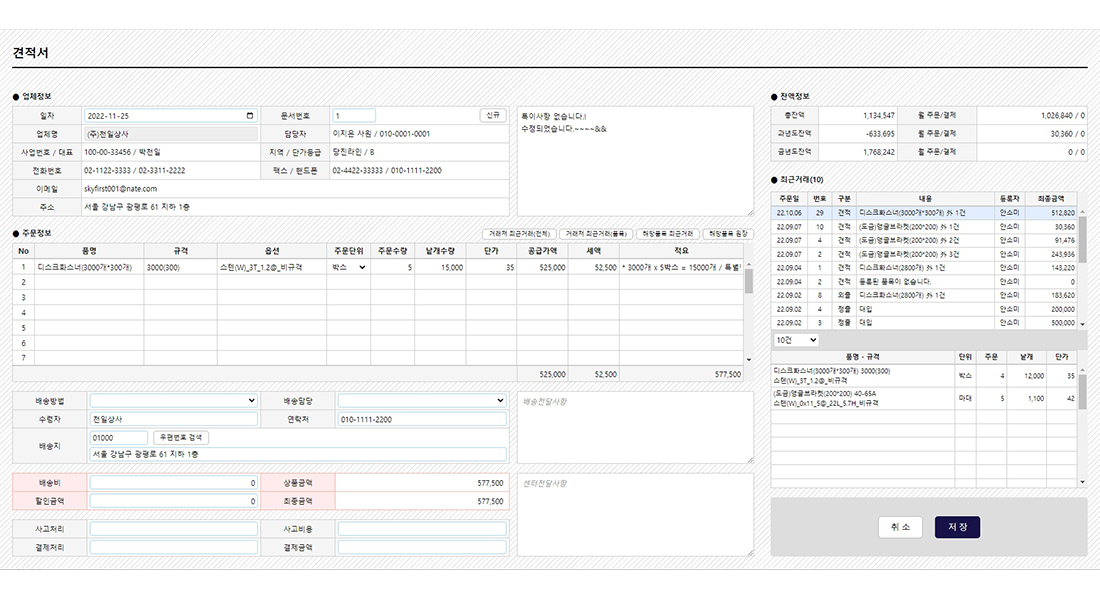1100x600 pixels.
Task: Click the 센터전달사항 text area
Action: point(635,515)
